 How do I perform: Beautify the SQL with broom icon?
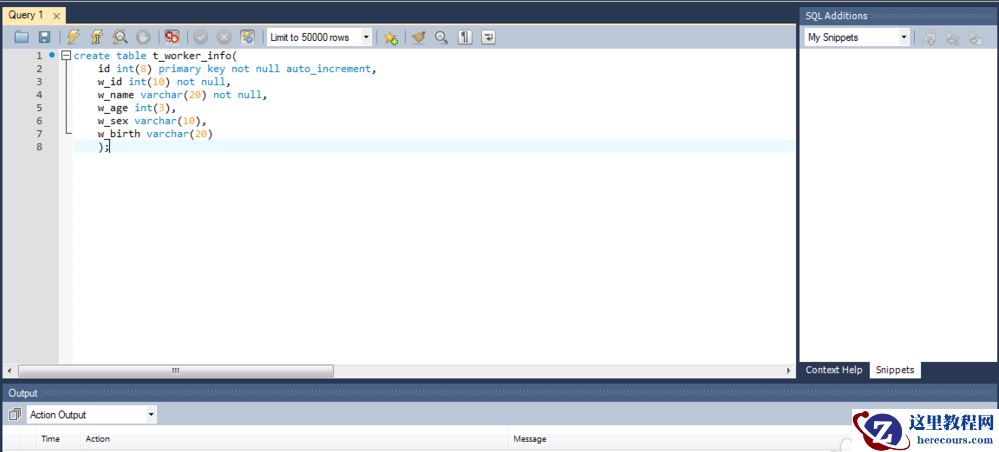tap(419, 38)
